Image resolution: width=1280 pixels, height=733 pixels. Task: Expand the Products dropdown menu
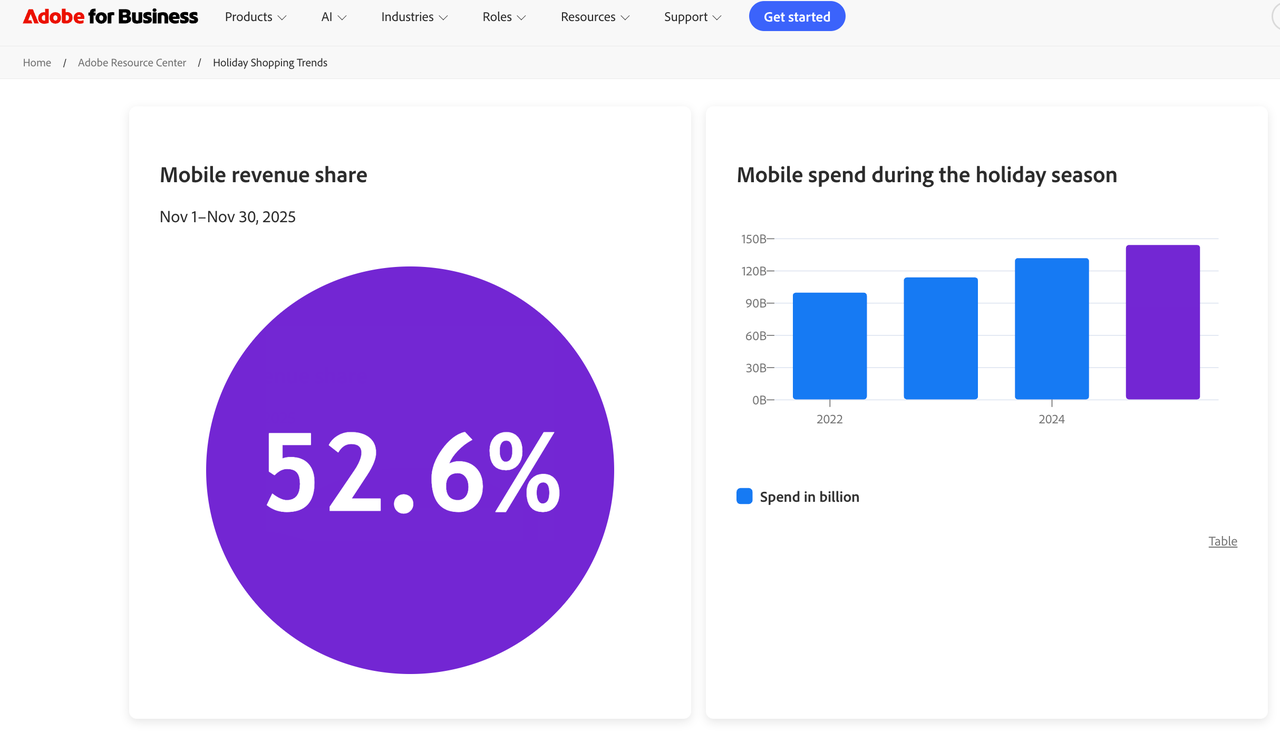[255, 17]
